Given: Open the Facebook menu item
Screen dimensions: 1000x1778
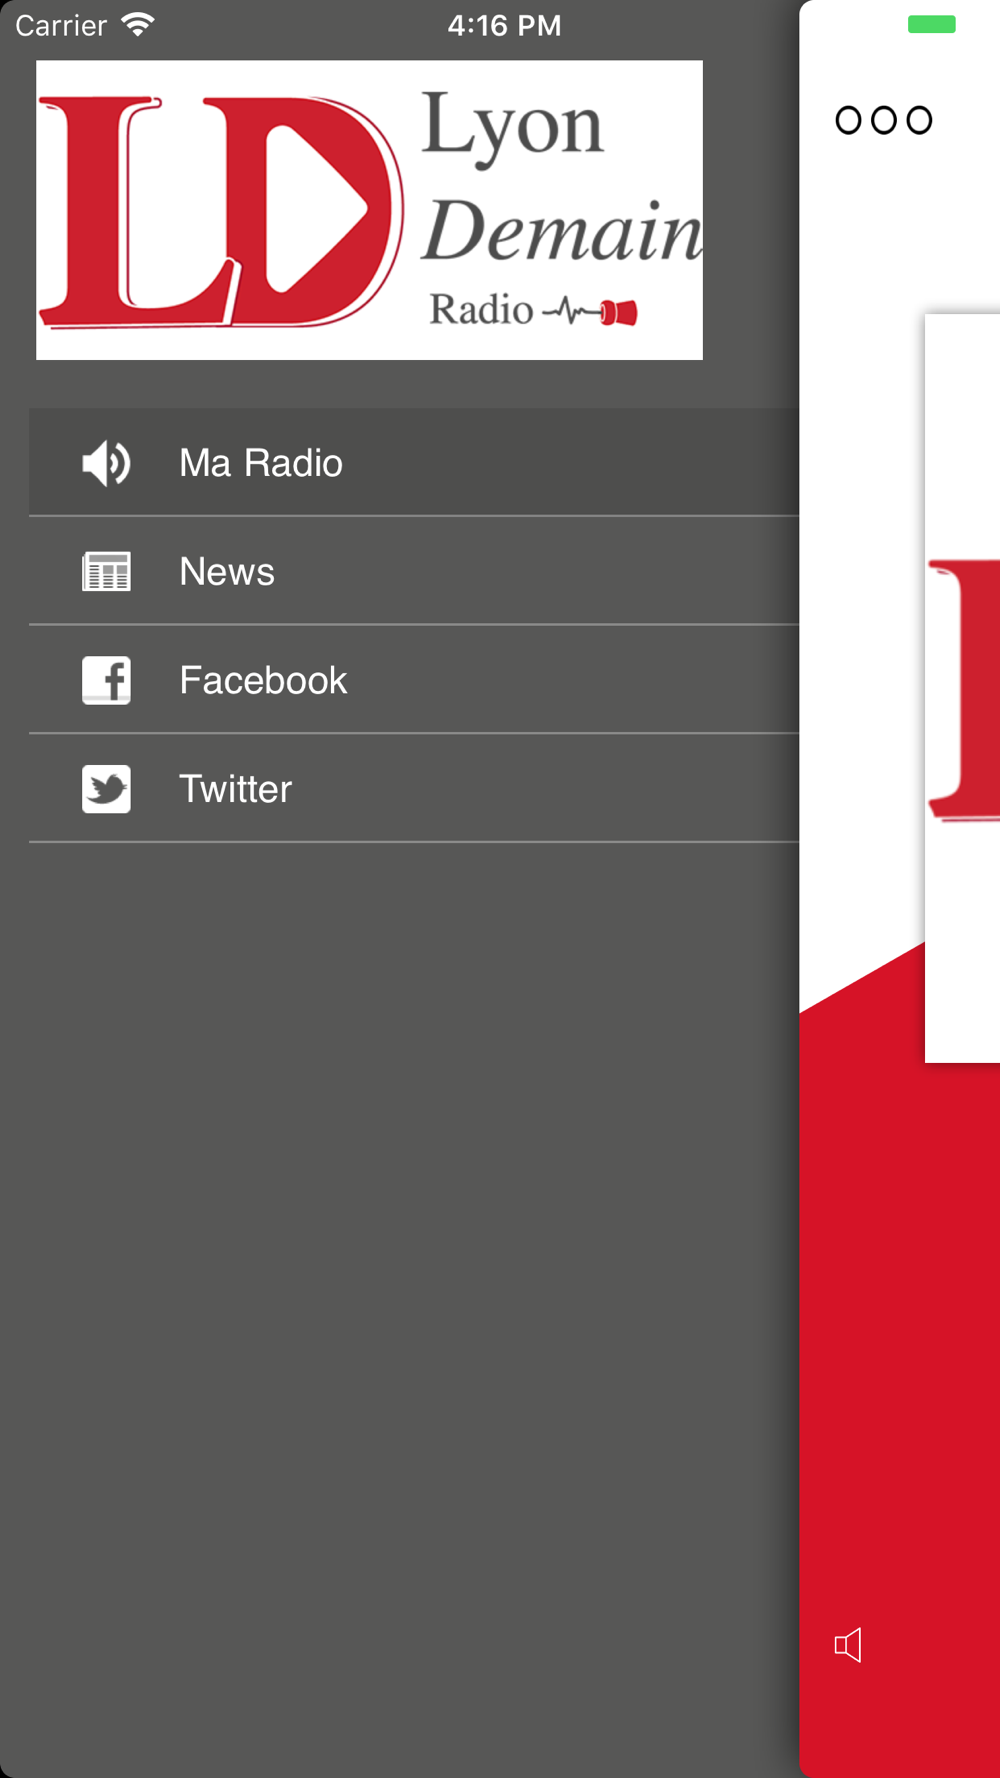Looking at the screenshot, I should point(414,680).
